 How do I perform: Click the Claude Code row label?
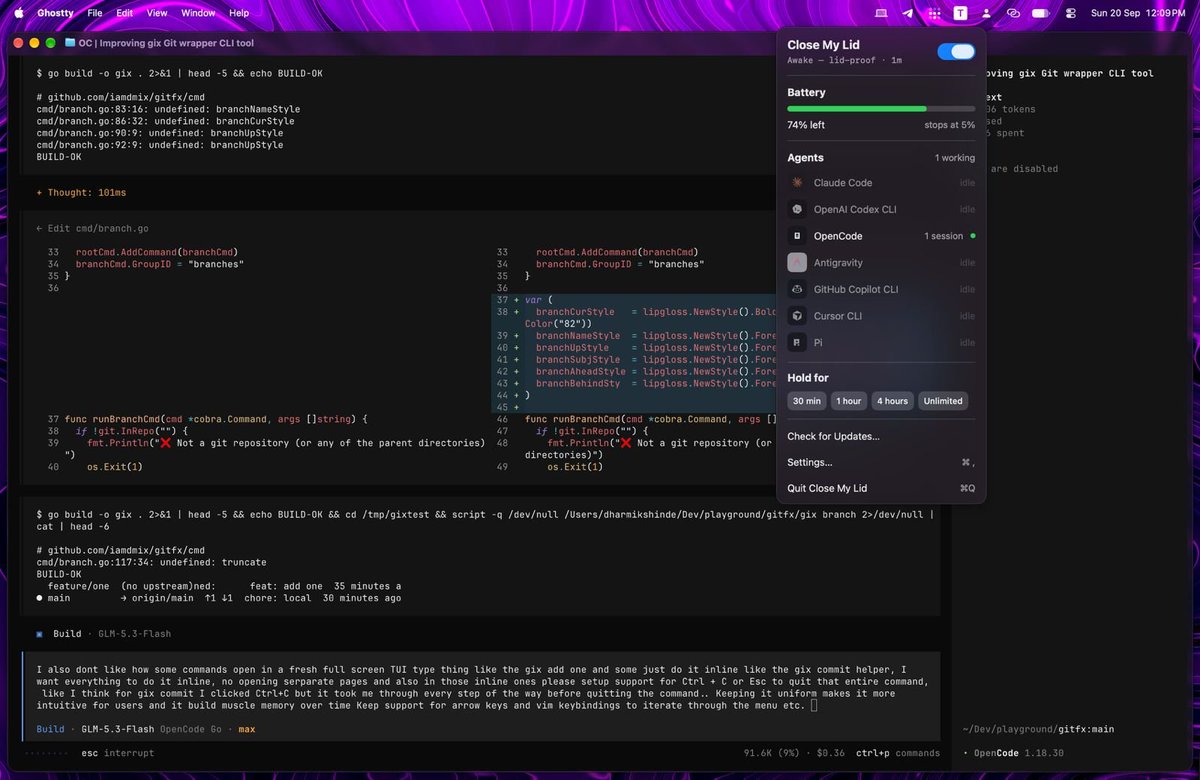843,183
